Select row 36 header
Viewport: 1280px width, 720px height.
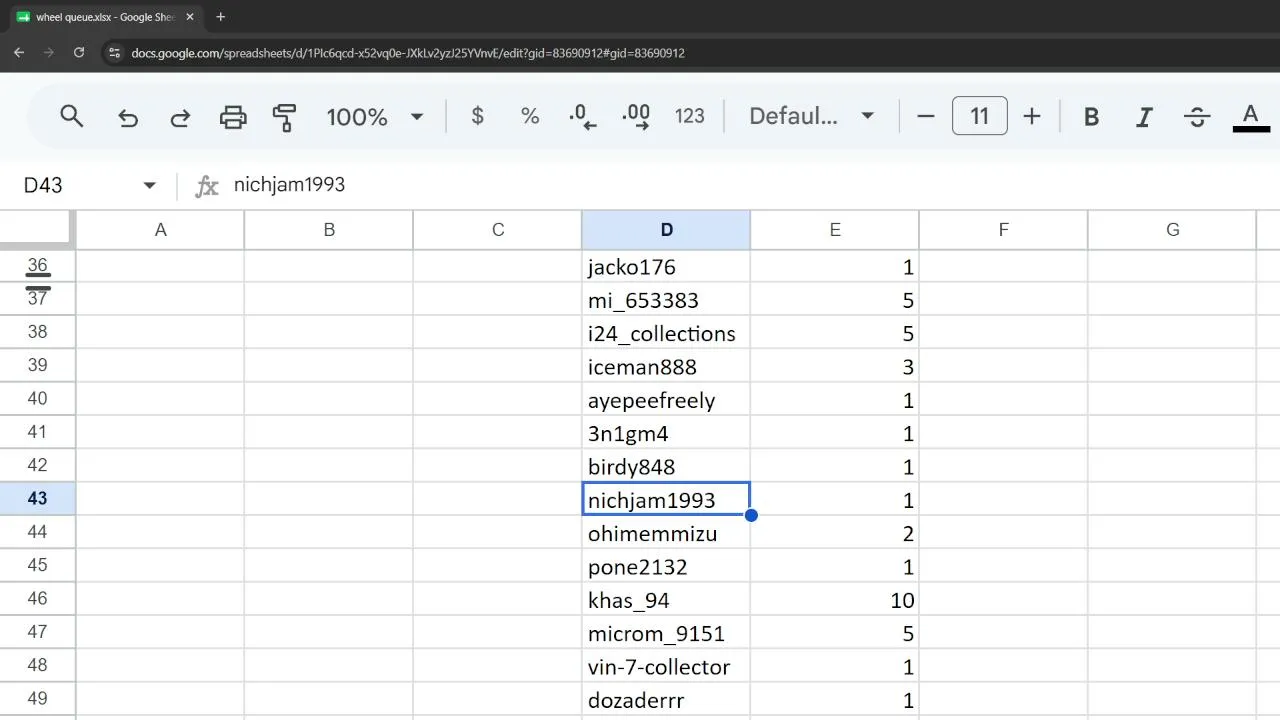(37, 265)
